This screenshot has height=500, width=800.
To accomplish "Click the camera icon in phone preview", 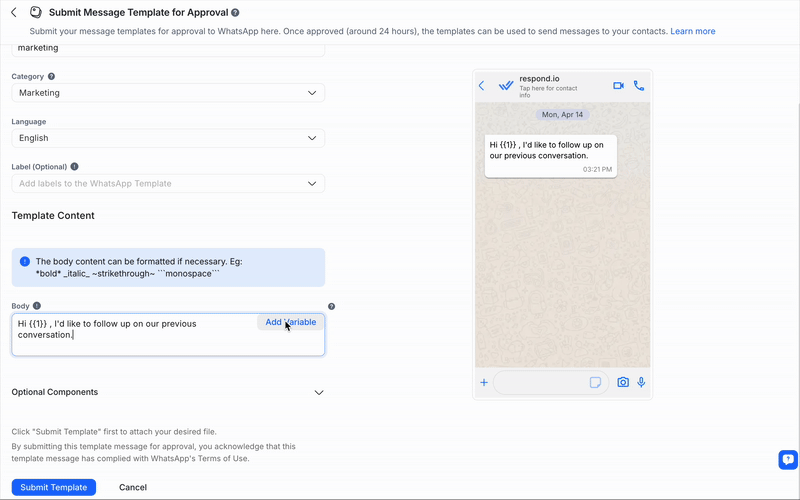I will (623, 382).
